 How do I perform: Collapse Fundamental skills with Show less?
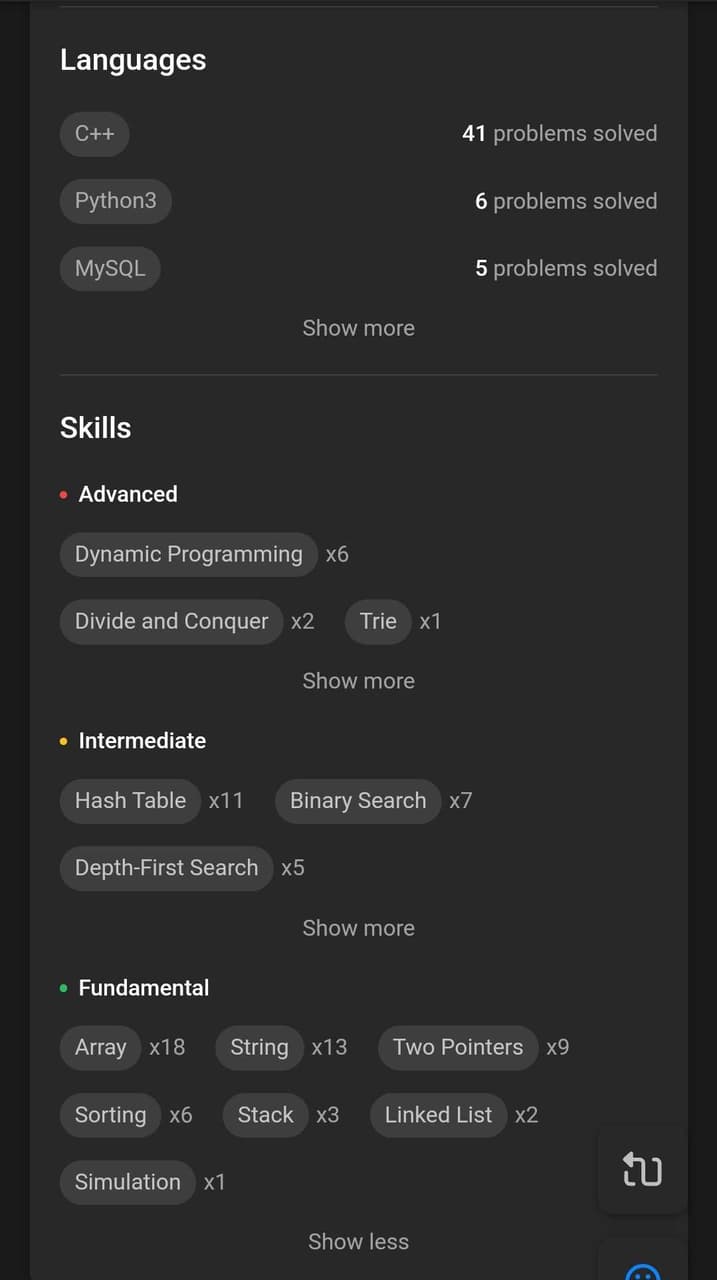point(358,1242)
